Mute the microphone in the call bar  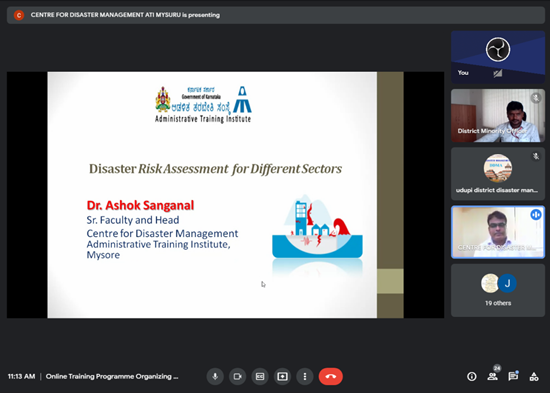pos(215,377)
